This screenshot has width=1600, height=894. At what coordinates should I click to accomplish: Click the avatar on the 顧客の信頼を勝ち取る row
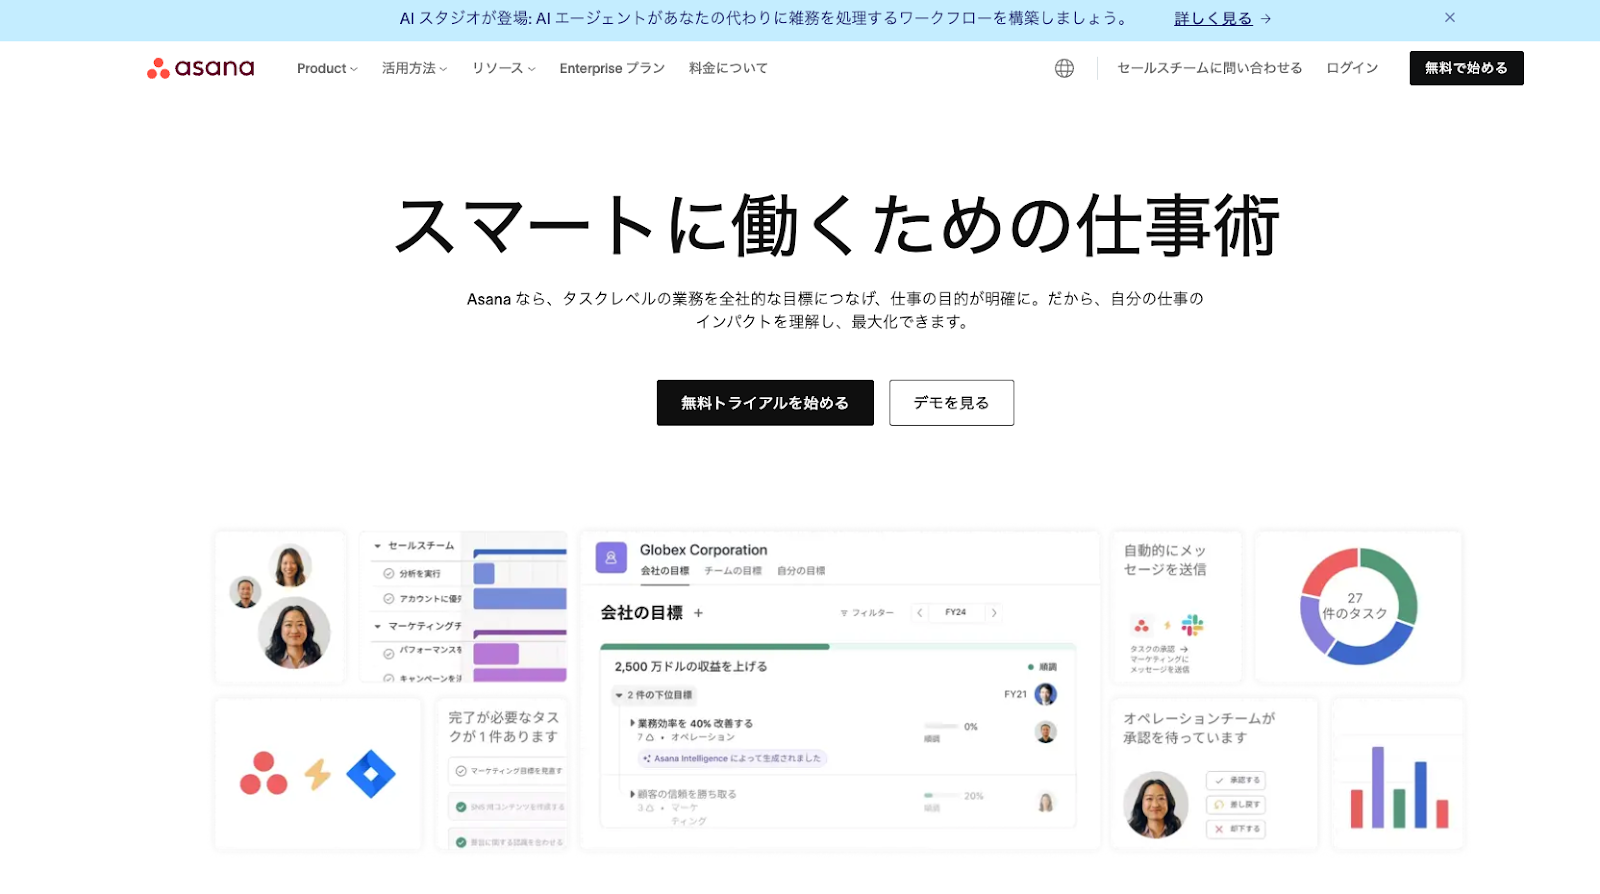pyautogui.click(x=1046, y=802)
